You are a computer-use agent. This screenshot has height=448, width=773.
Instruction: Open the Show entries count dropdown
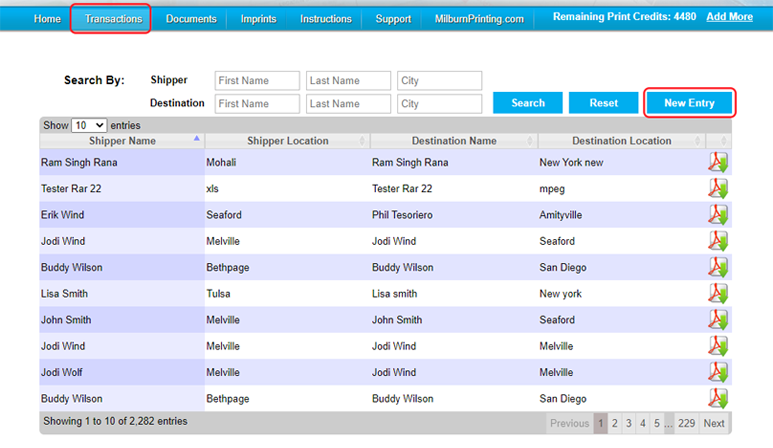tap(88, 126)
